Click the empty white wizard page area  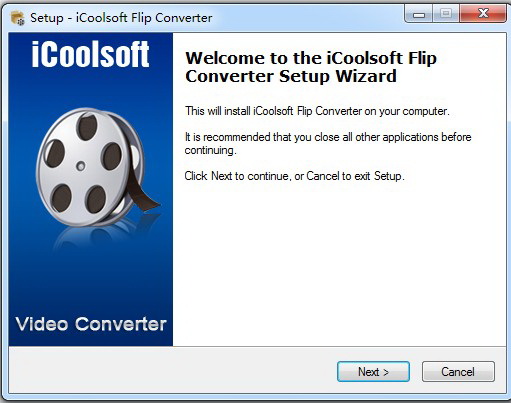[338, 263]
